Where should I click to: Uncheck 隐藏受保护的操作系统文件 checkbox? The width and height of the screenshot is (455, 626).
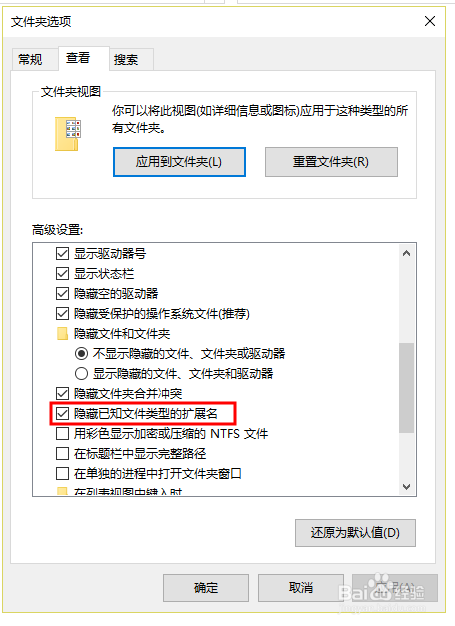pos(62,313)
